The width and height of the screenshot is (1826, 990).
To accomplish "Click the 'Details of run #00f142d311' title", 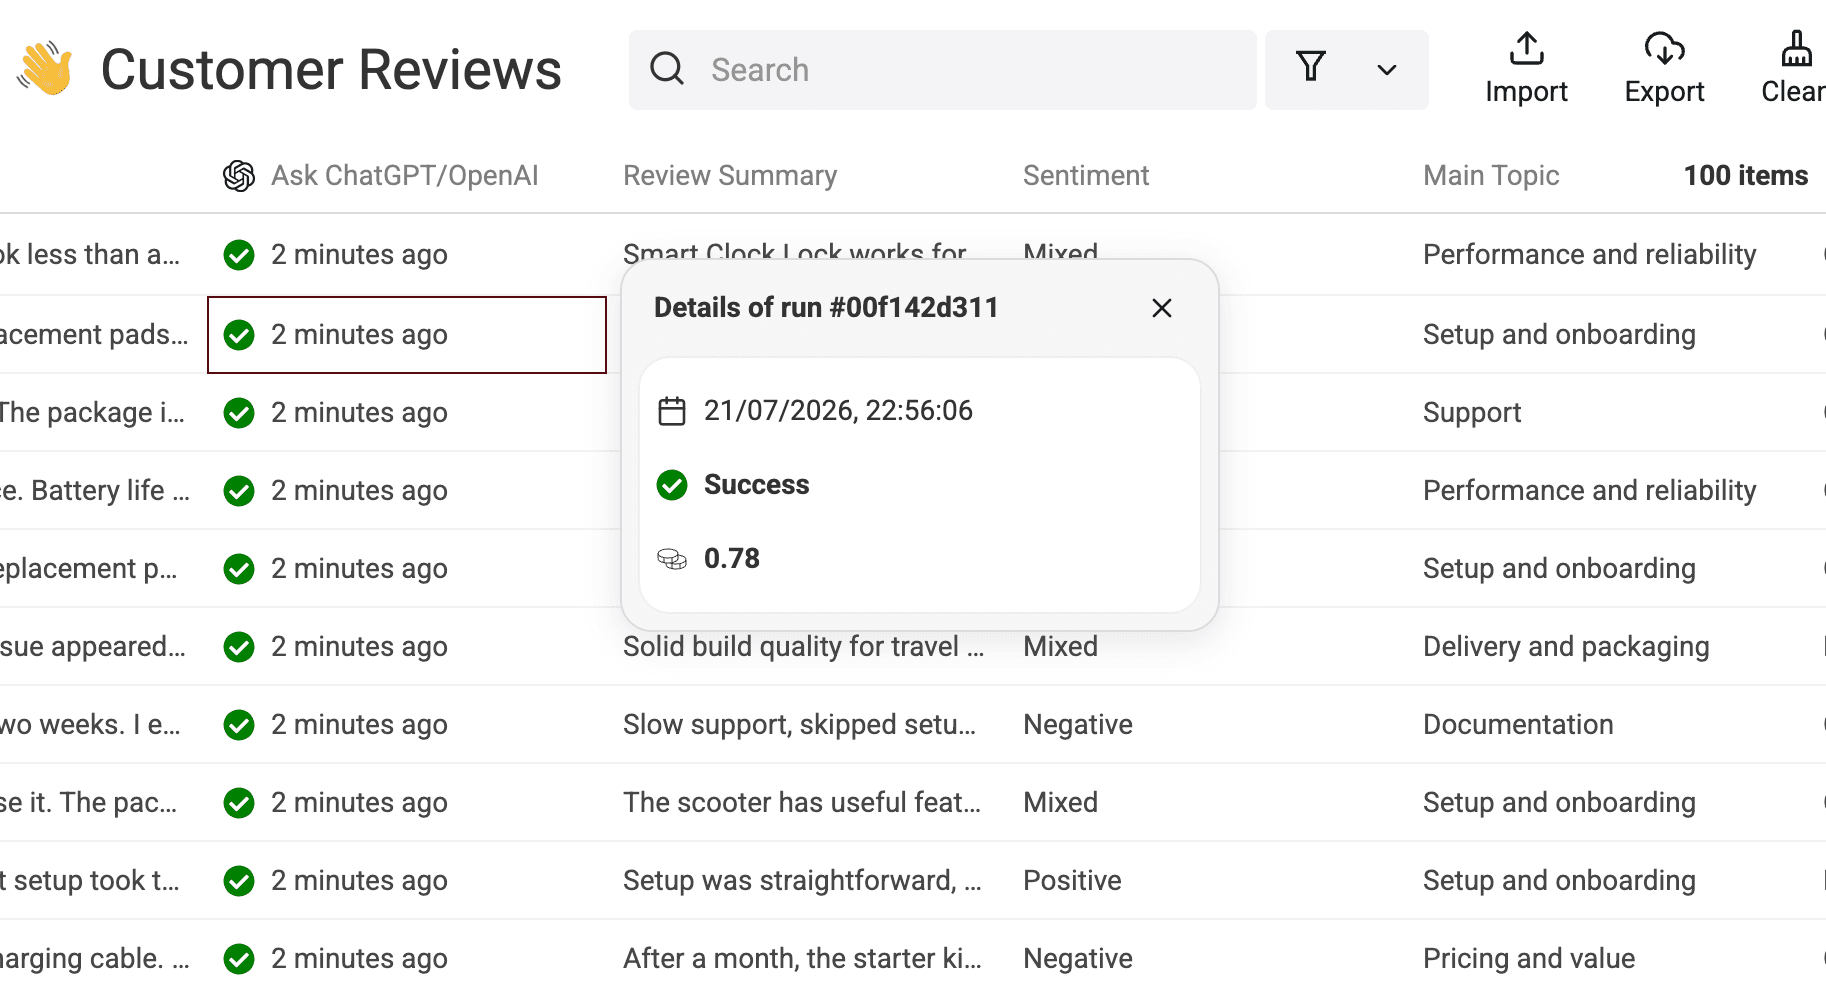I will tap(826, 308).
